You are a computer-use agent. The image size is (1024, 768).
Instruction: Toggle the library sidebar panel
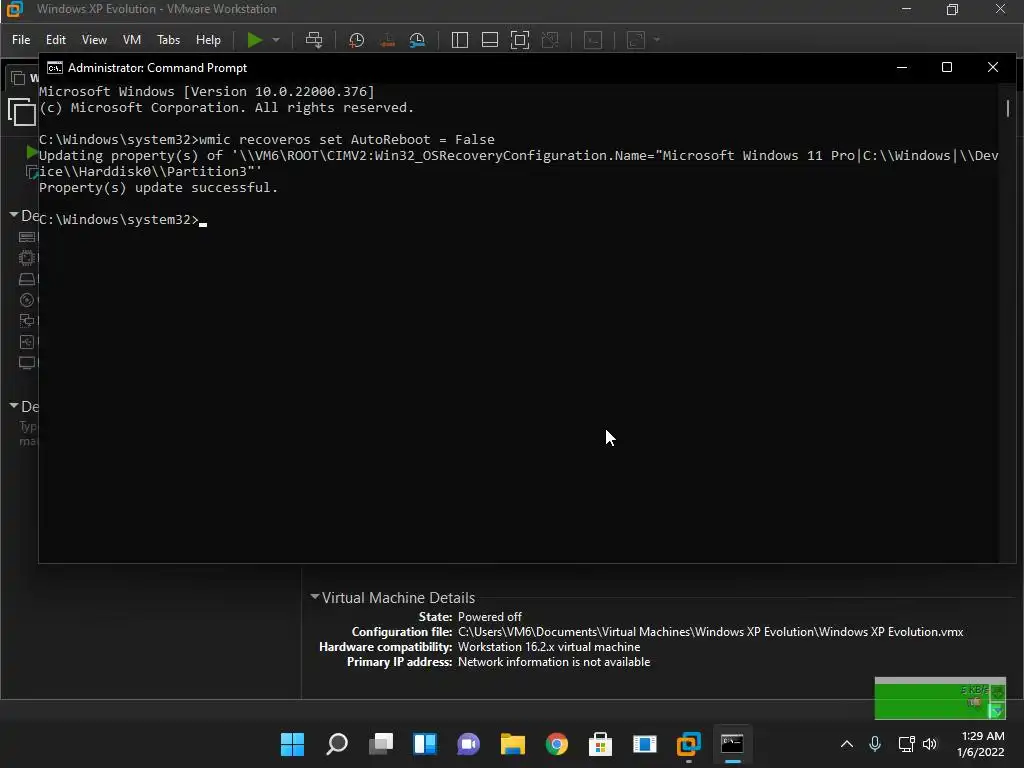pos(460,40)
